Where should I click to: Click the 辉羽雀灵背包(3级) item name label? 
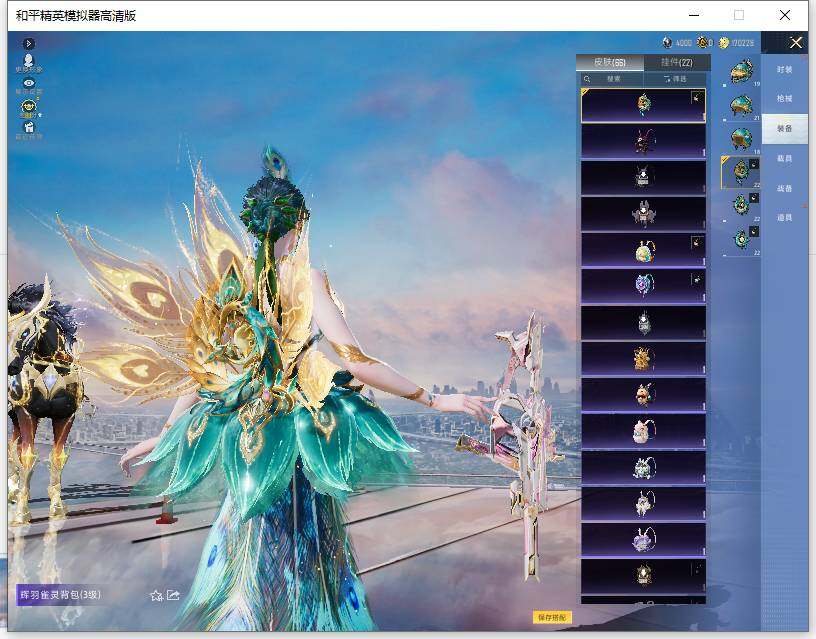coord(60,595)
